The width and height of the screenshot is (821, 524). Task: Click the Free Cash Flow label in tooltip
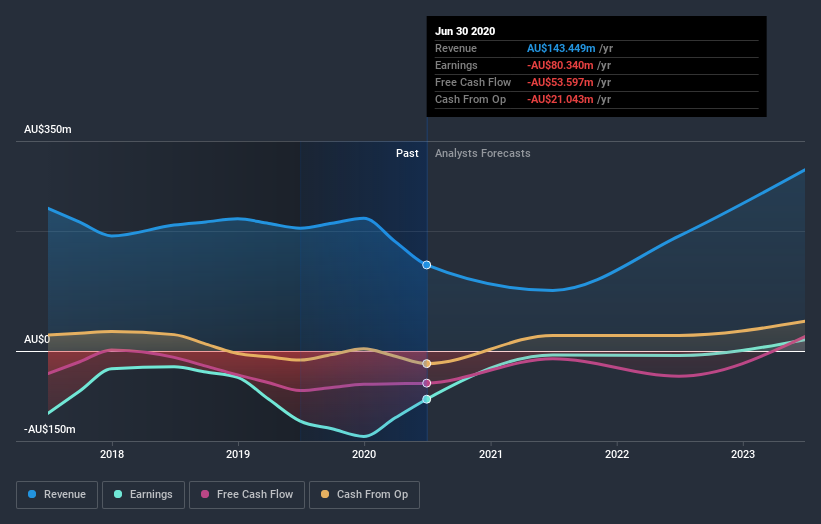(x=473, y=82)
